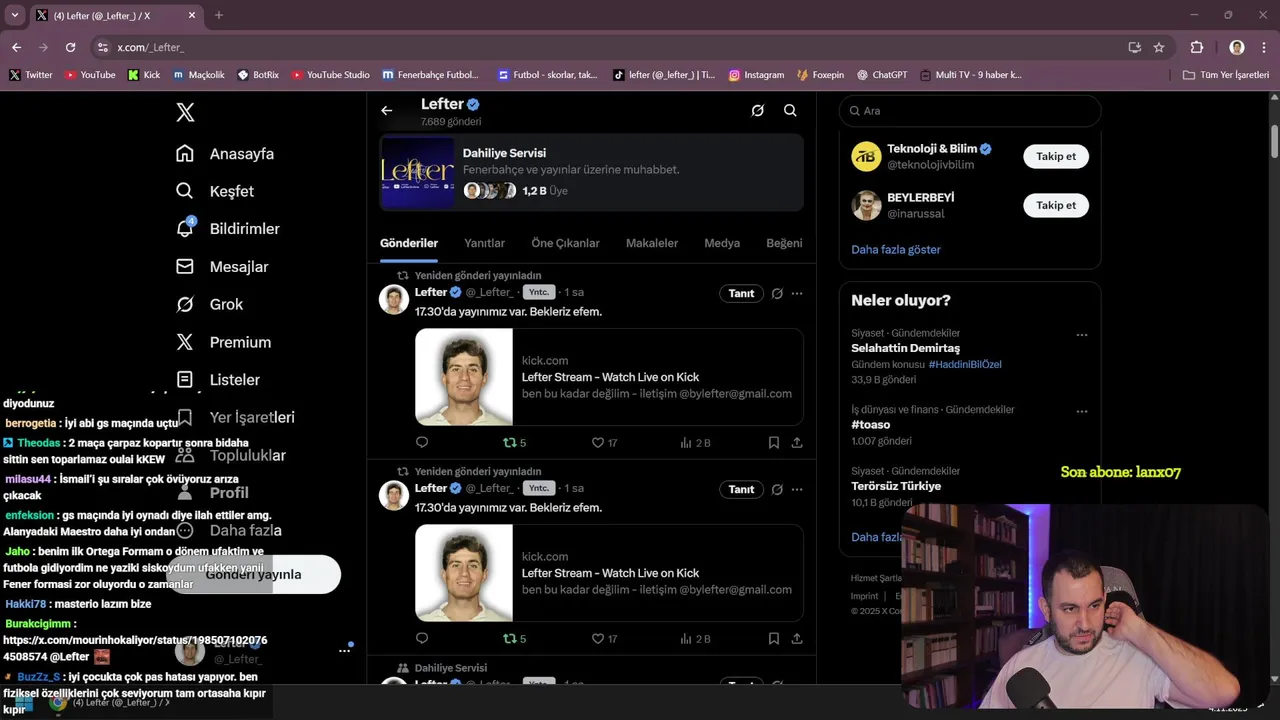The image size is (1280, 720).
Task: Open Chrome three-dot menu
Action: point(1264,47)
